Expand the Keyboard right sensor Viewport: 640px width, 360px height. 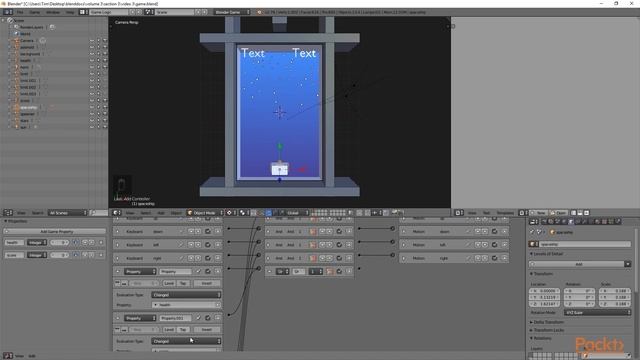[118, 258]
